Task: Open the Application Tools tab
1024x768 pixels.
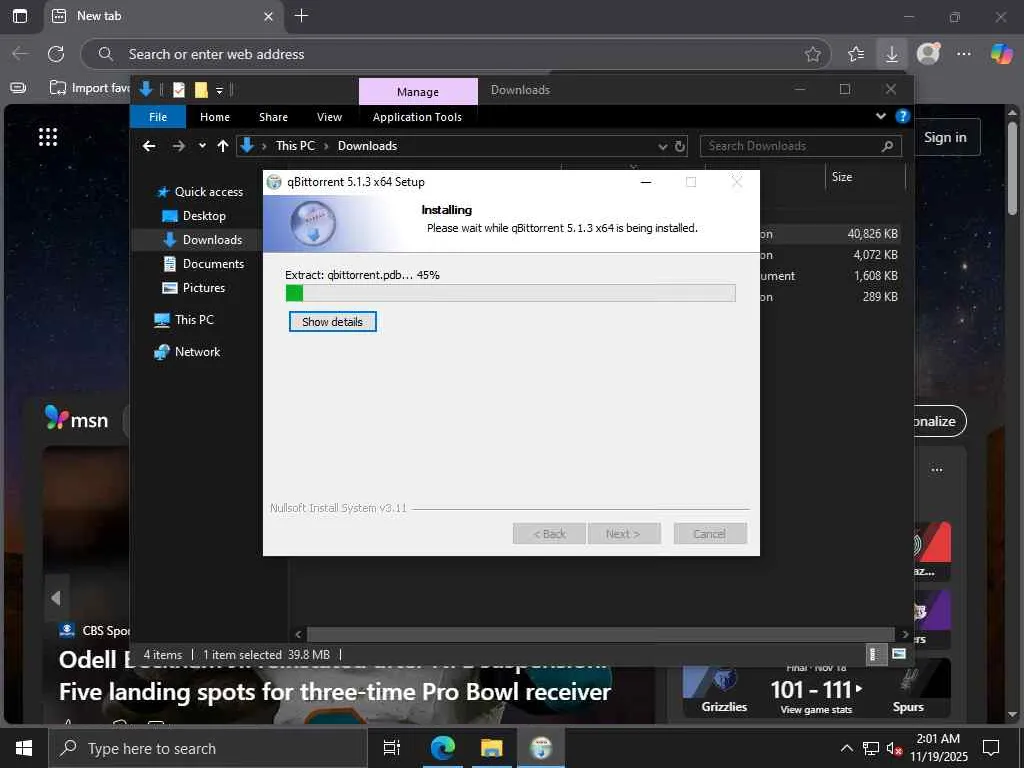Action: pyautogui.click(x=417, y=117)
